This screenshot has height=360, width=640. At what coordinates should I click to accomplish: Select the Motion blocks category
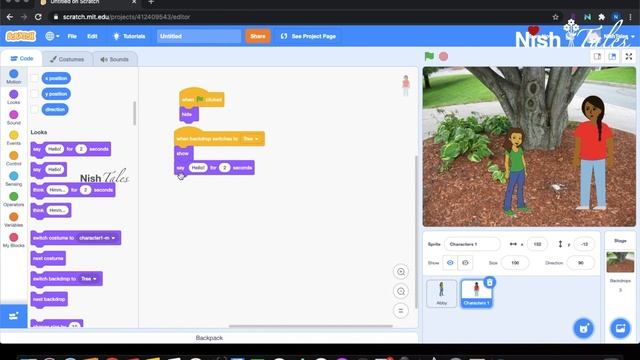(x=13, y=76)
